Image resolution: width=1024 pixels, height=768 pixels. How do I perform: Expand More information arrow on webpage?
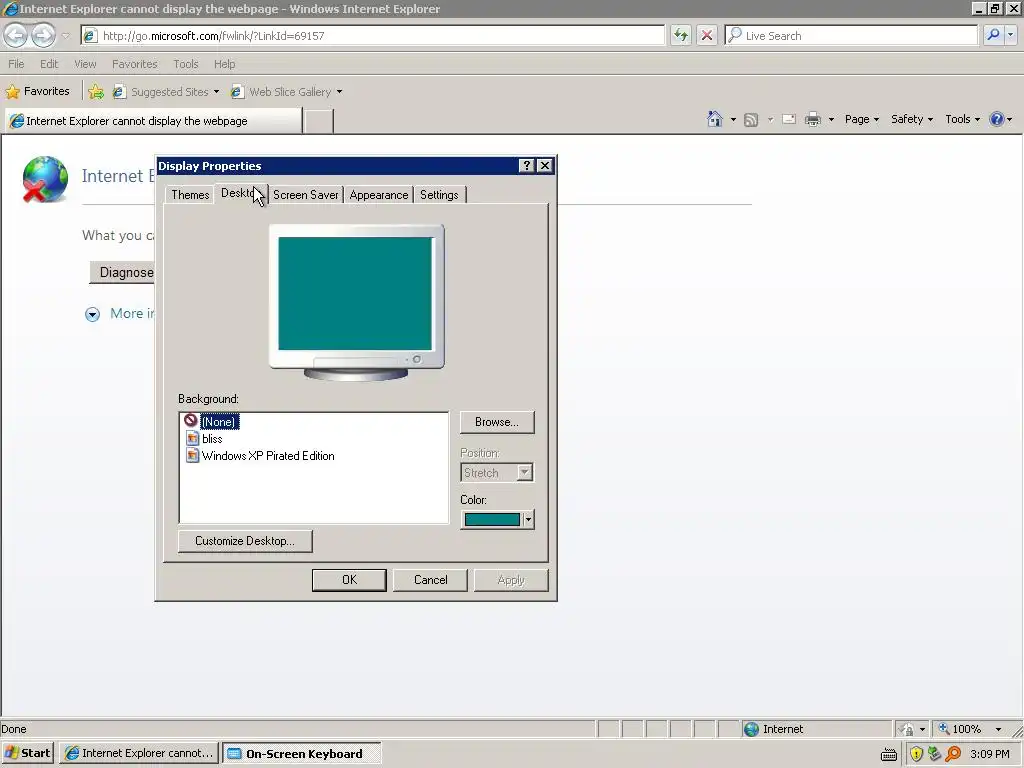pos(92,314)
